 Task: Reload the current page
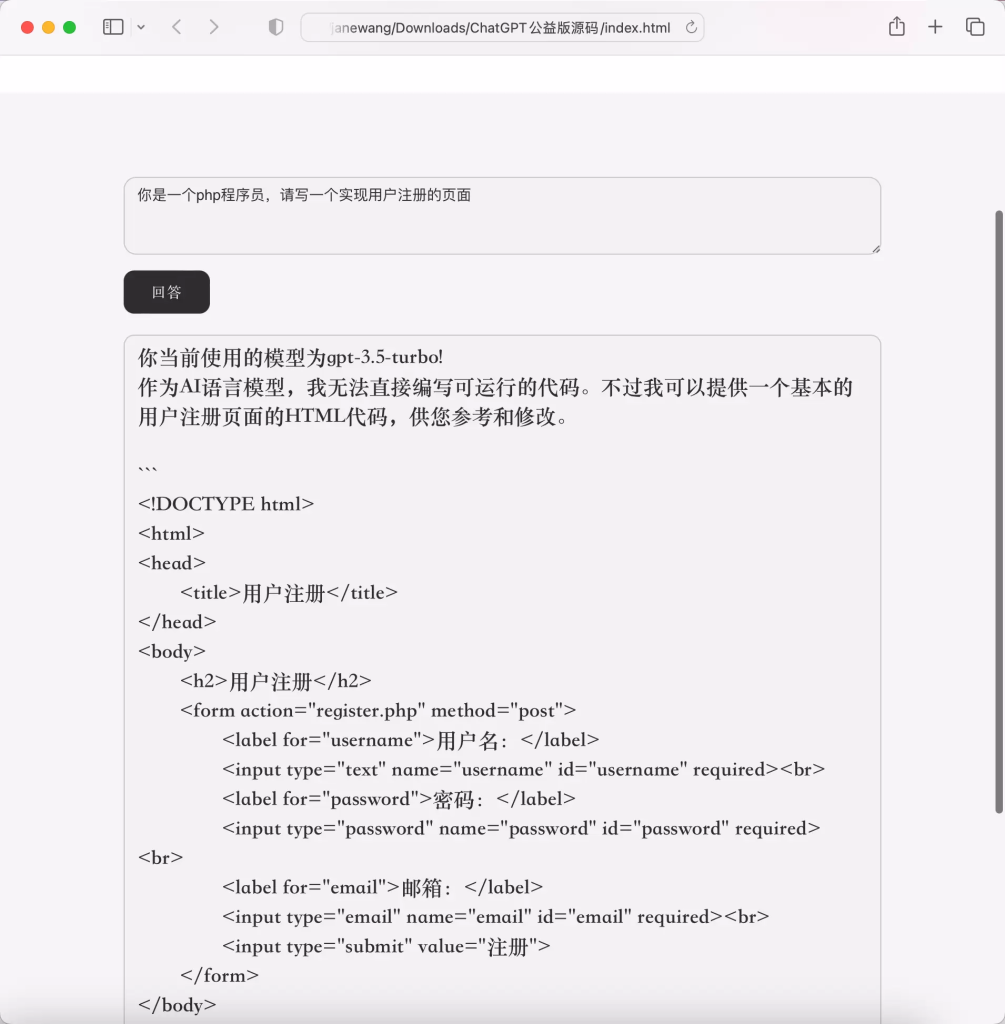pos(691,27)
